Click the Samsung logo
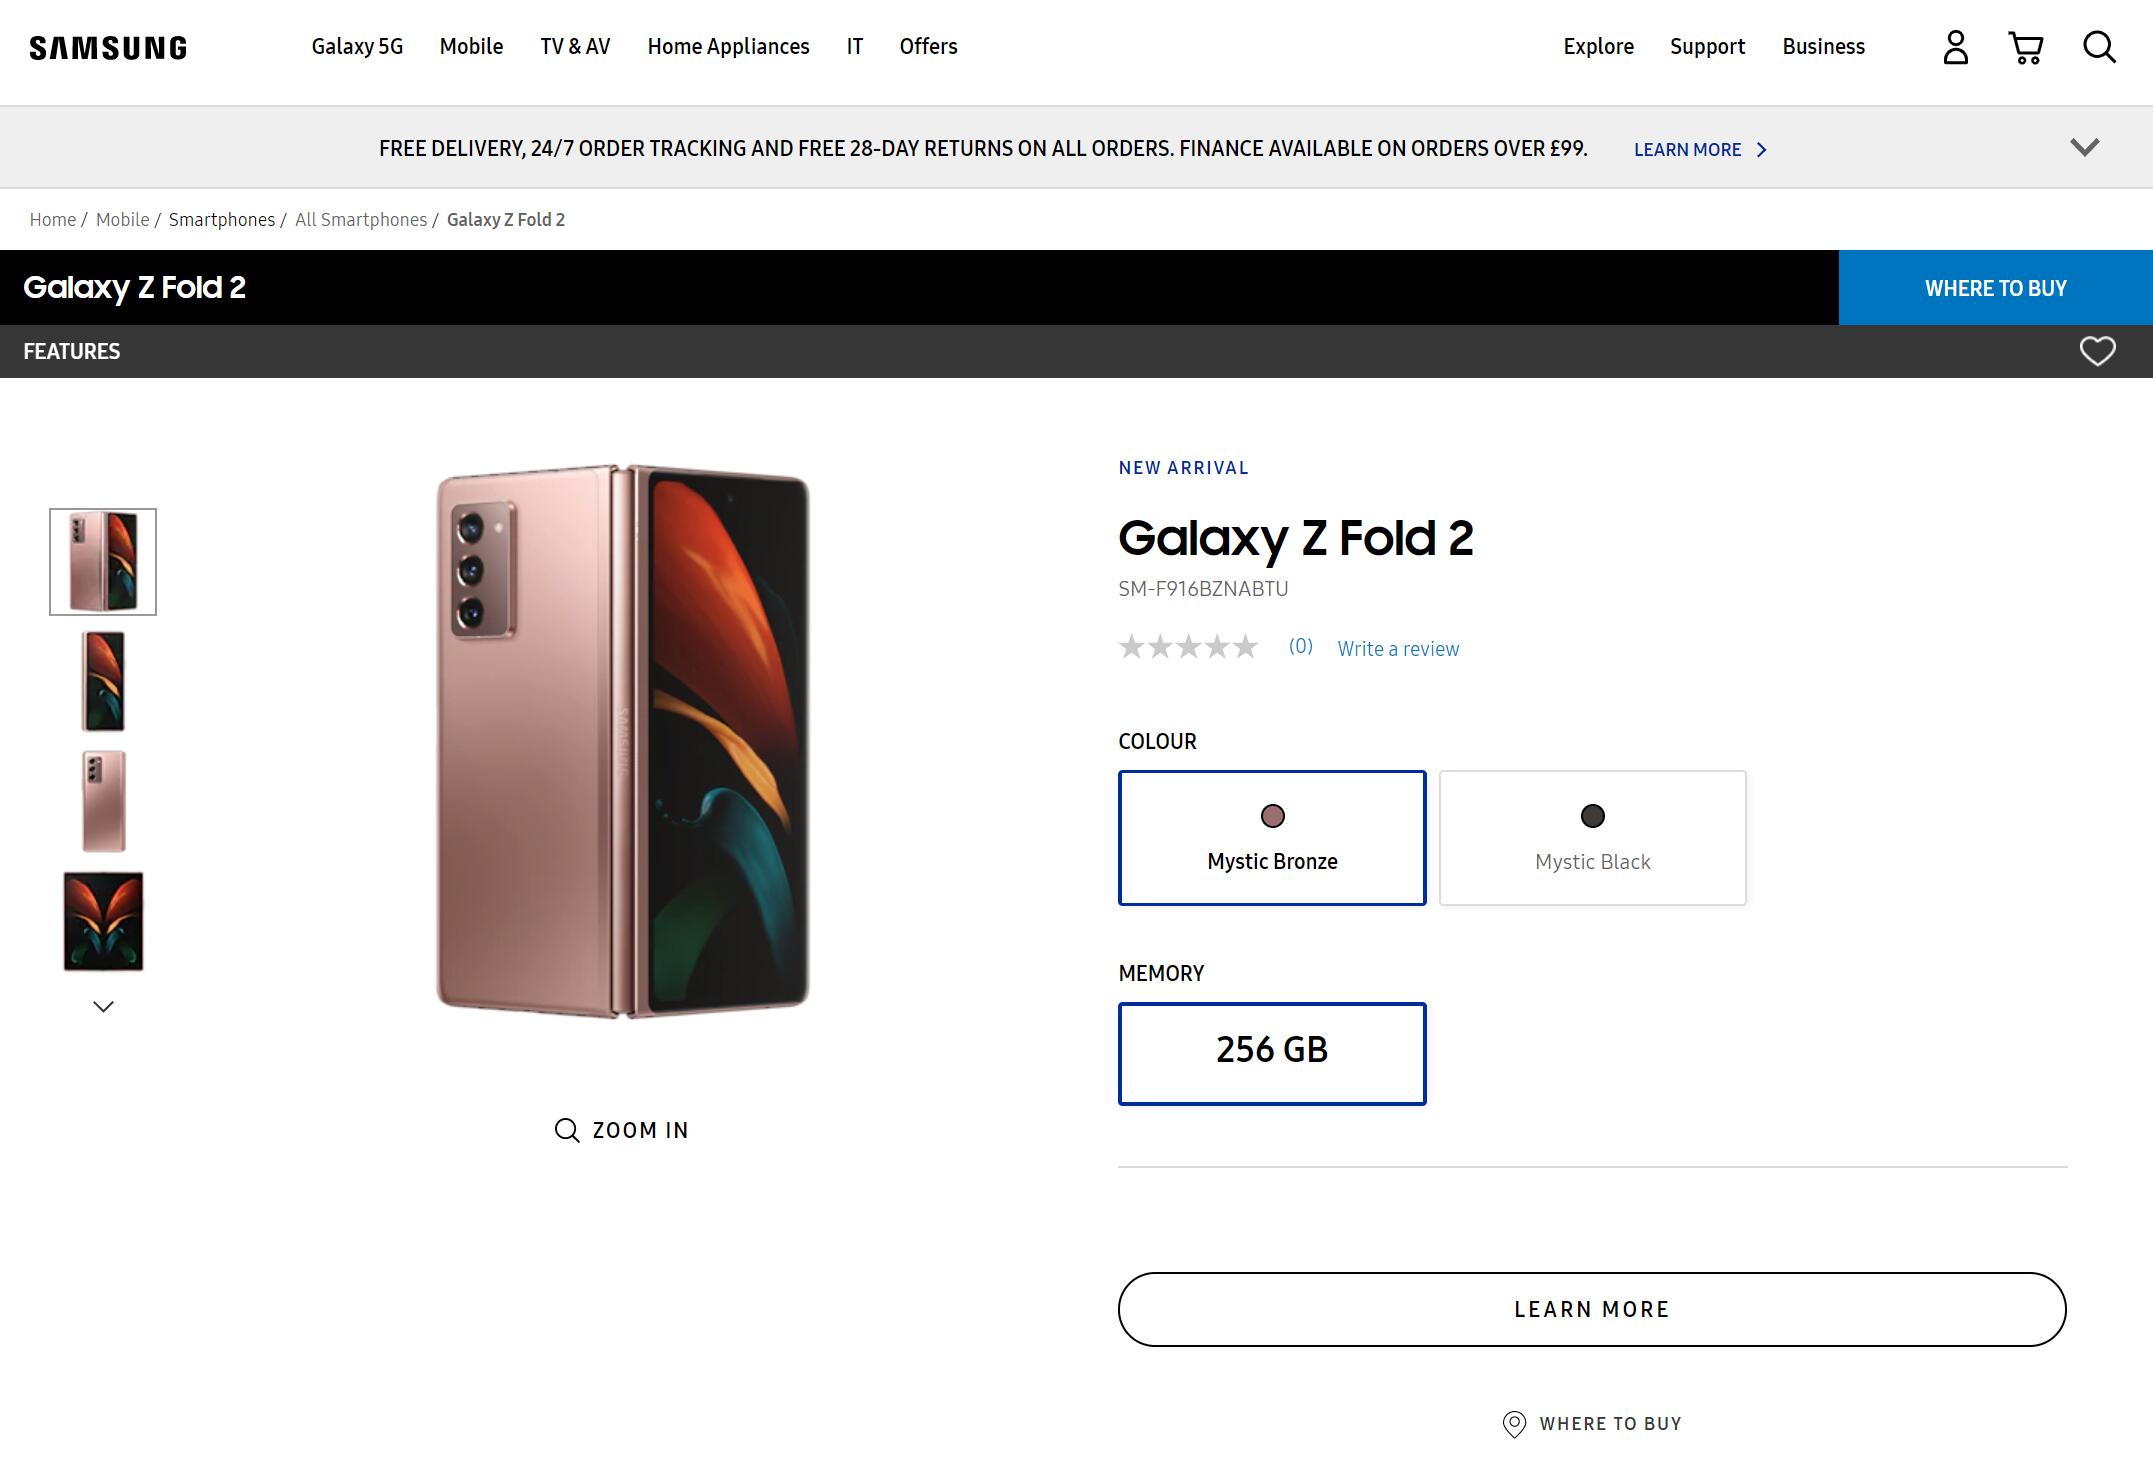Image resolution: width=2153 pixels, height=1473 pixels. pos(108,48)
